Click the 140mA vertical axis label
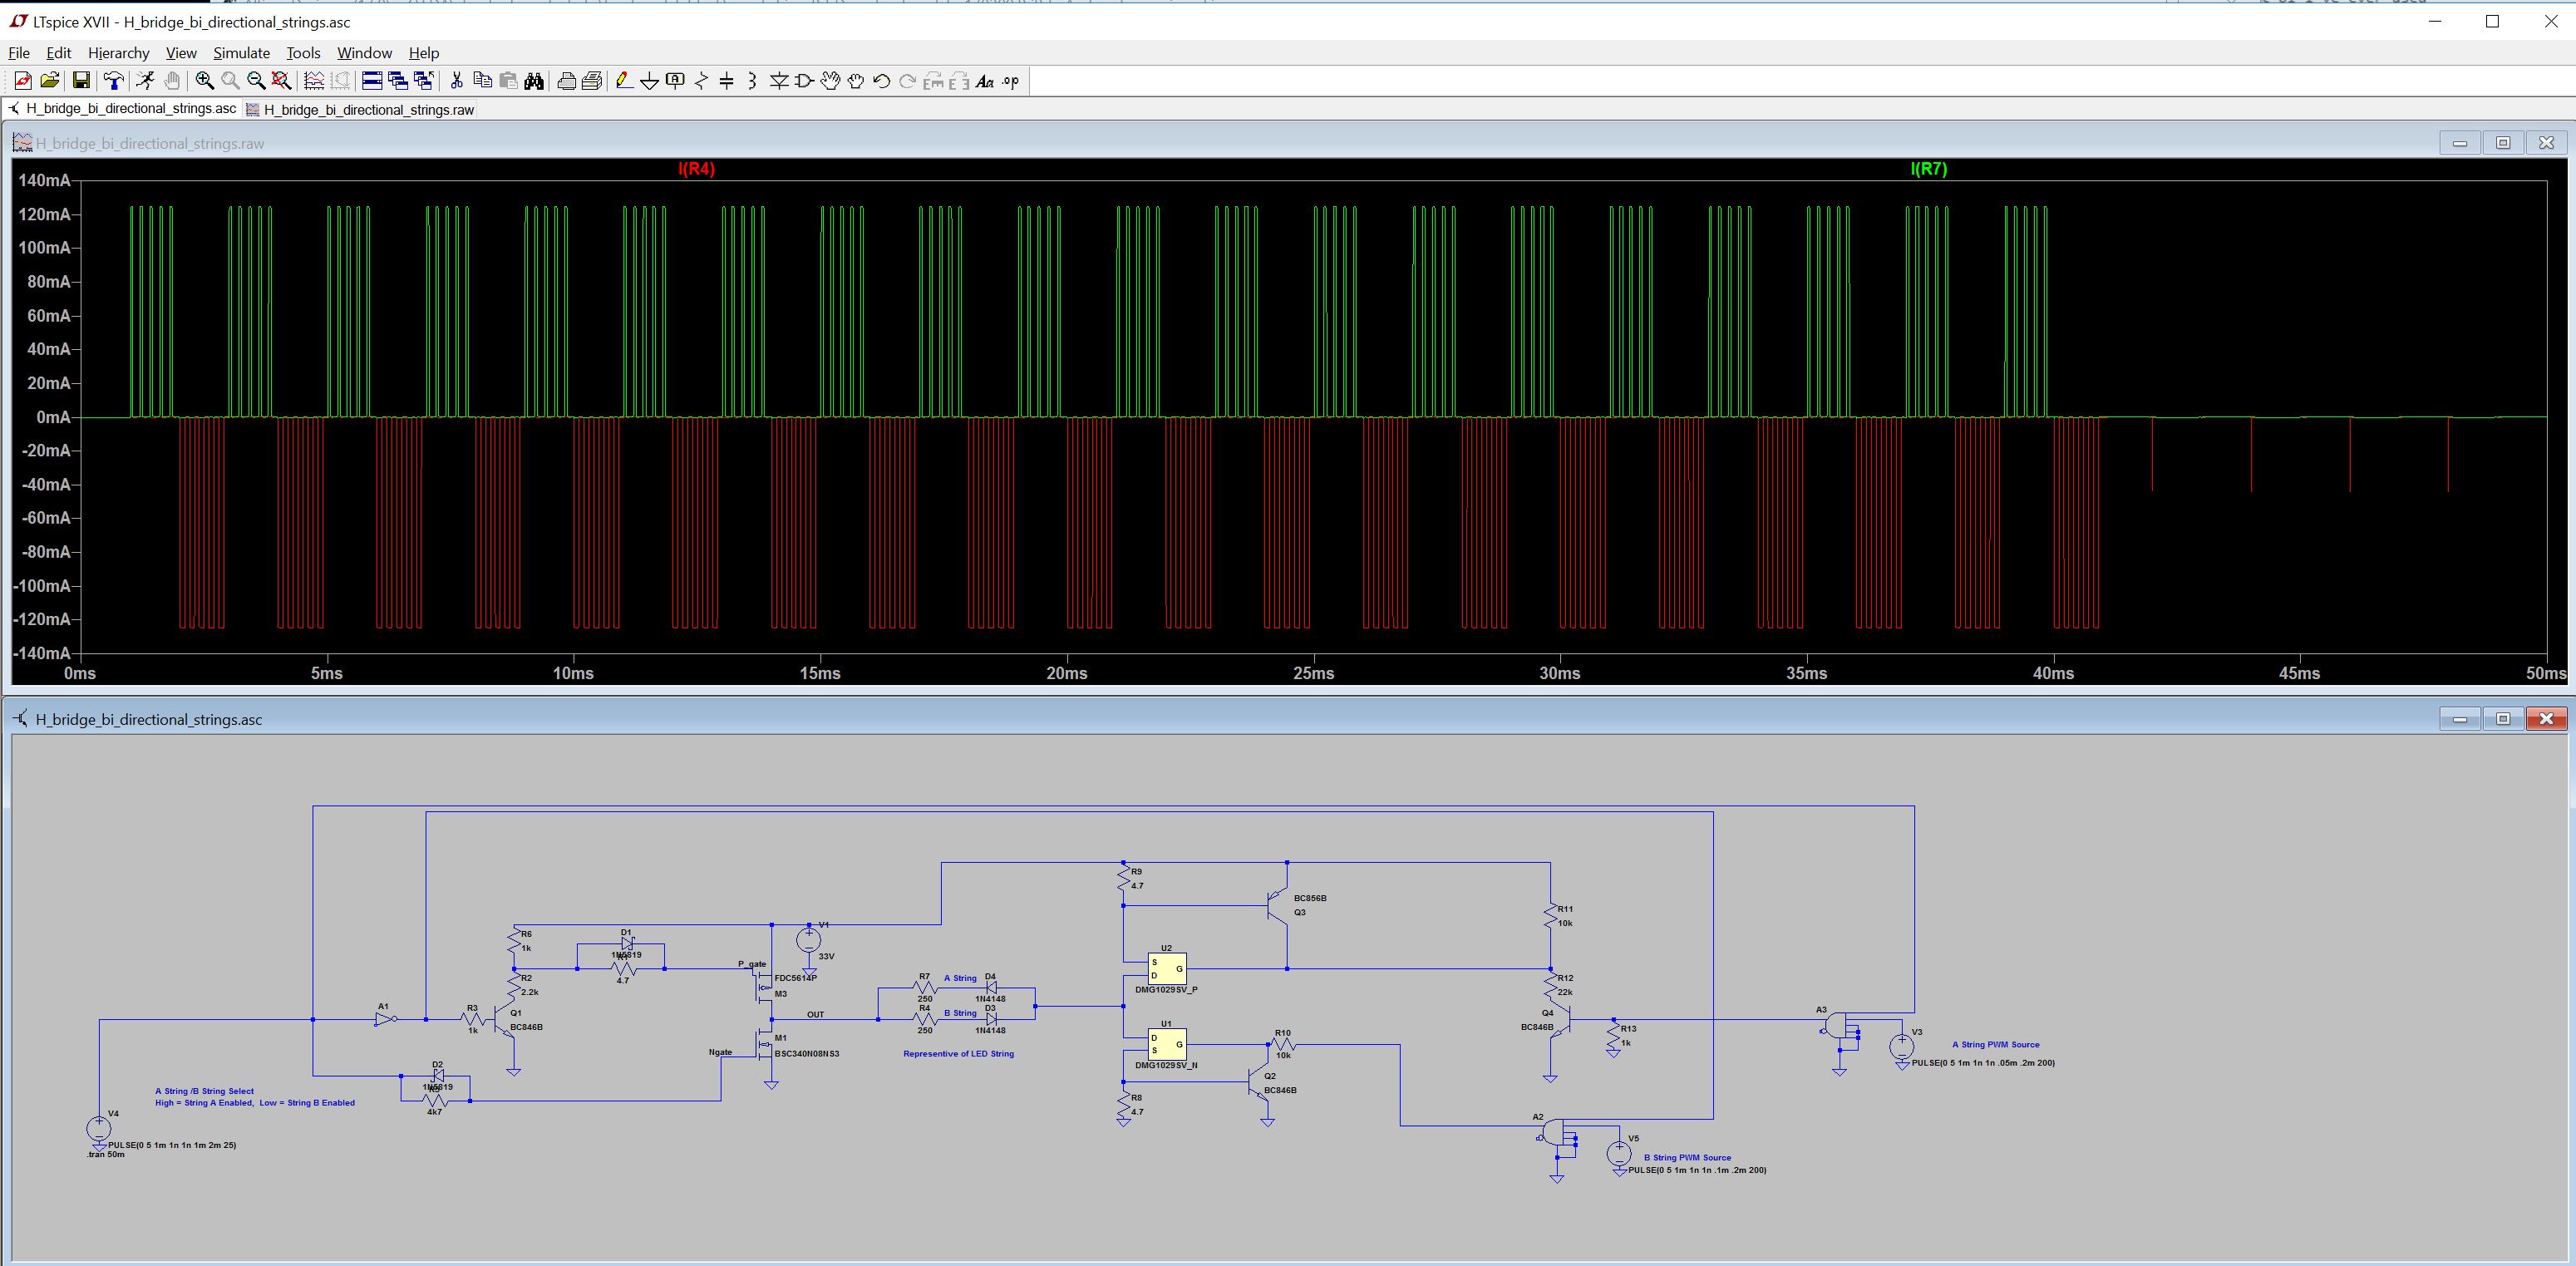Screen dimensions: 2576x1266 pos(44,181)
